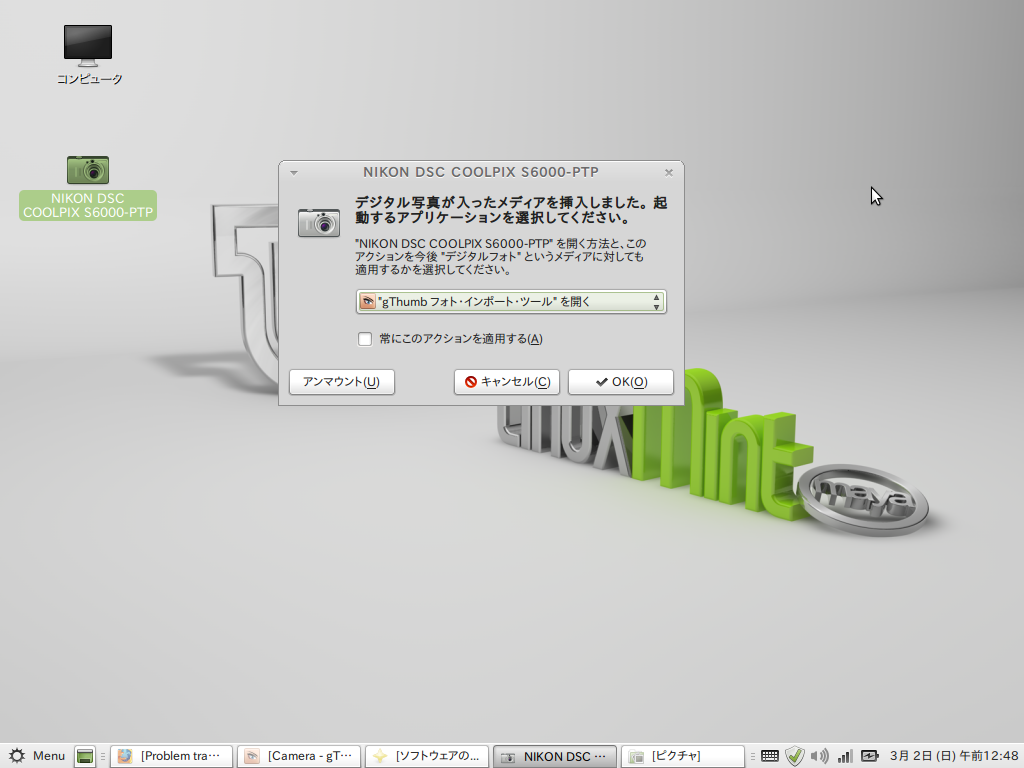Click the up stepper arrow on the combo box
The height and width of the screenshot is (768, 1024).
coord(657,297)
